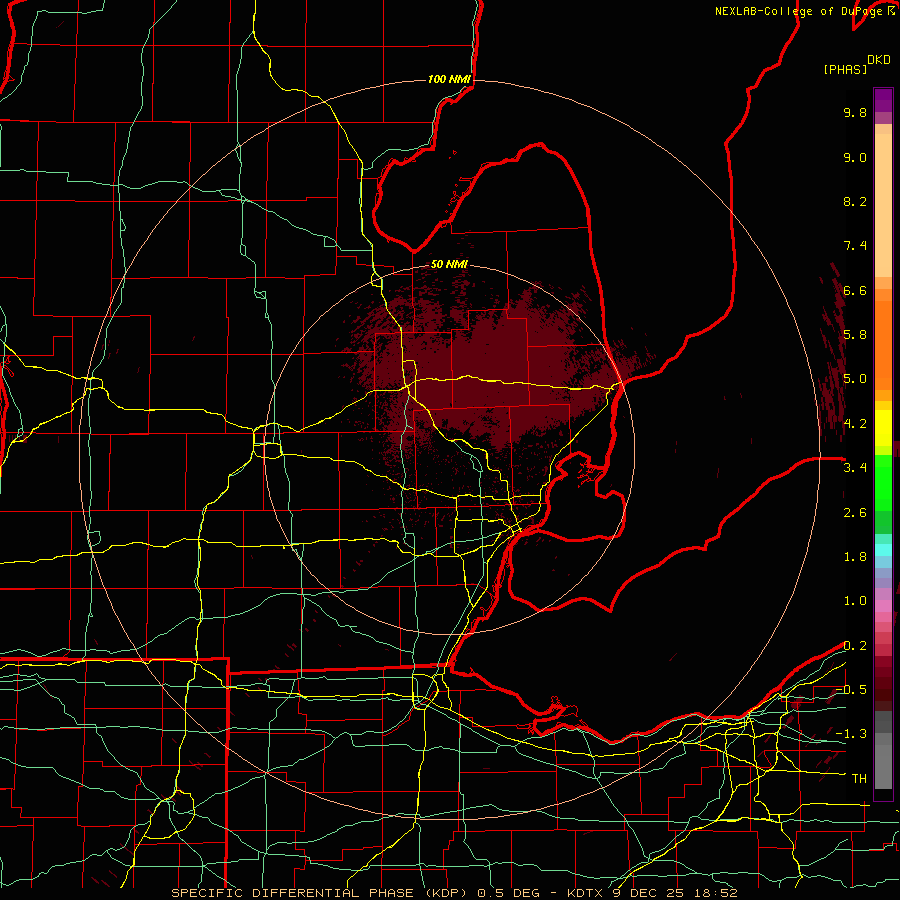
Task: Click the 1.8 value on color scale
Action: pyautogui.click(x=855, y=557)
